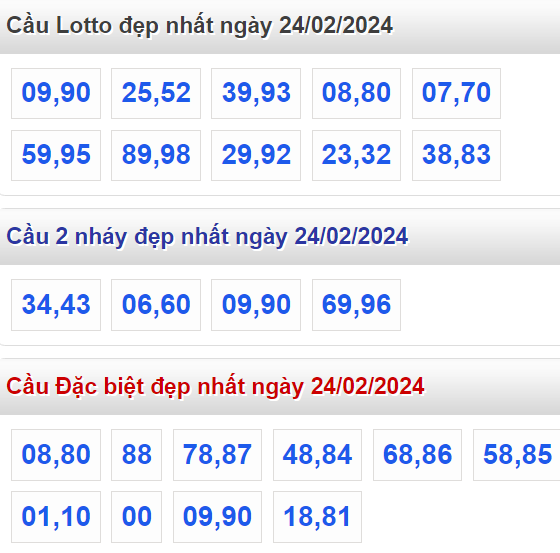Click the 25,52 Lotto number box
The image size is (560, 553).
156,93
